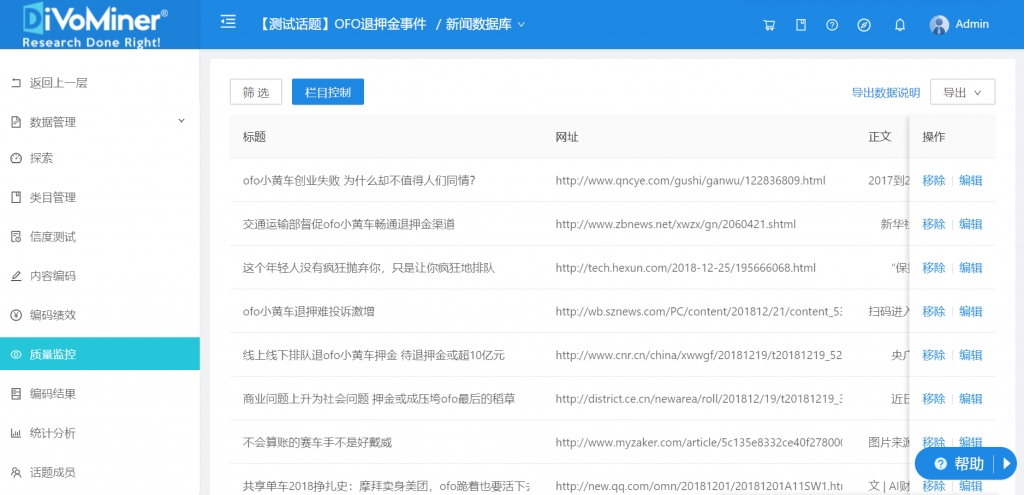
Task: Remove the ofo小黄车创业失败 row via 移除
Action: pyautogui.click(x=933, y=180)
